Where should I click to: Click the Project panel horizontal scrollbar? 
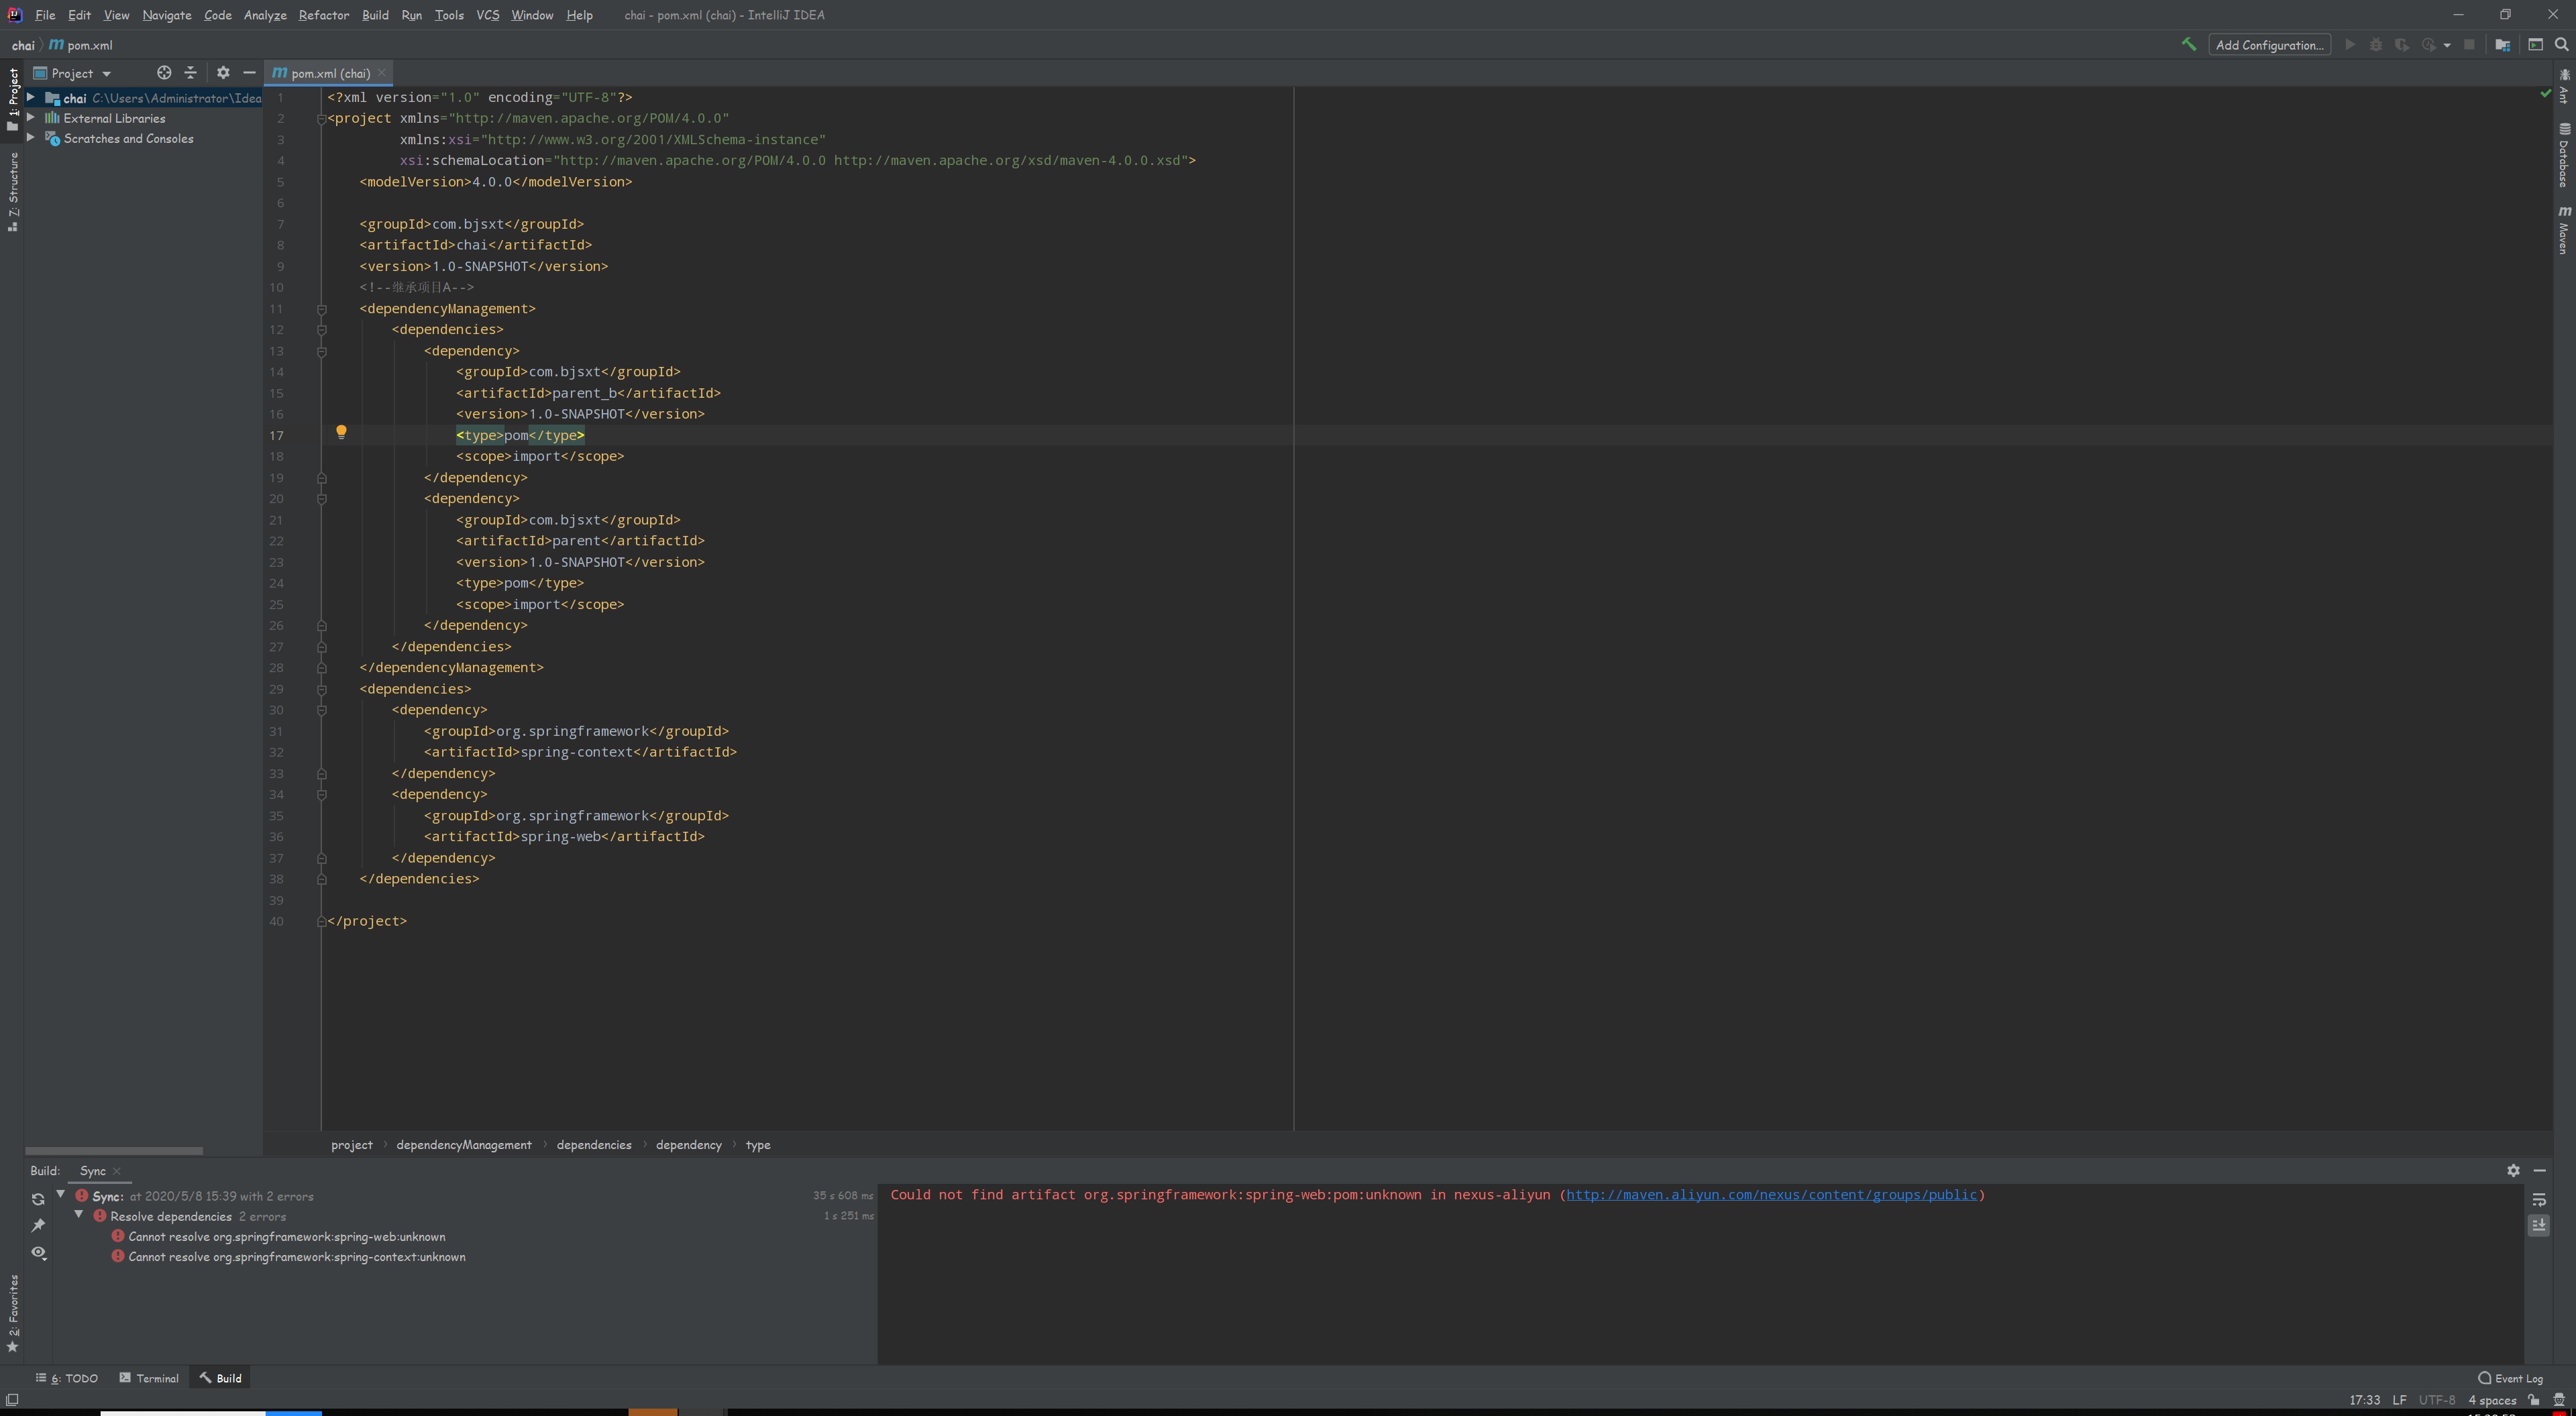click(x=114, y=1151)
